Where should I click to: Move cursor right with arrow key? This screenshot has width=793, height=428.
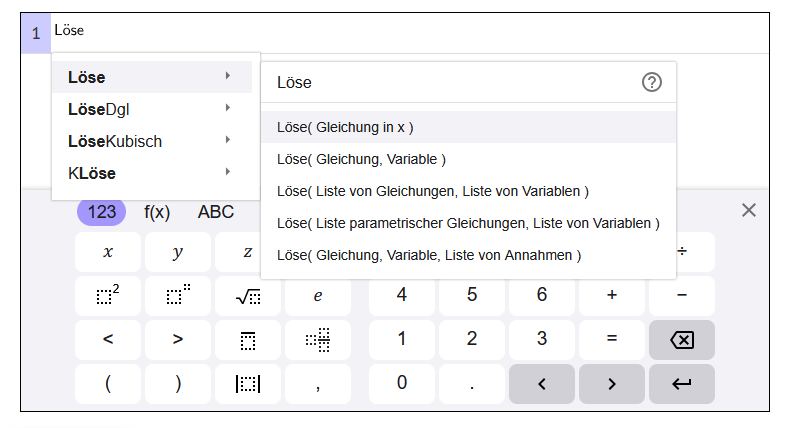coord(611,384)
